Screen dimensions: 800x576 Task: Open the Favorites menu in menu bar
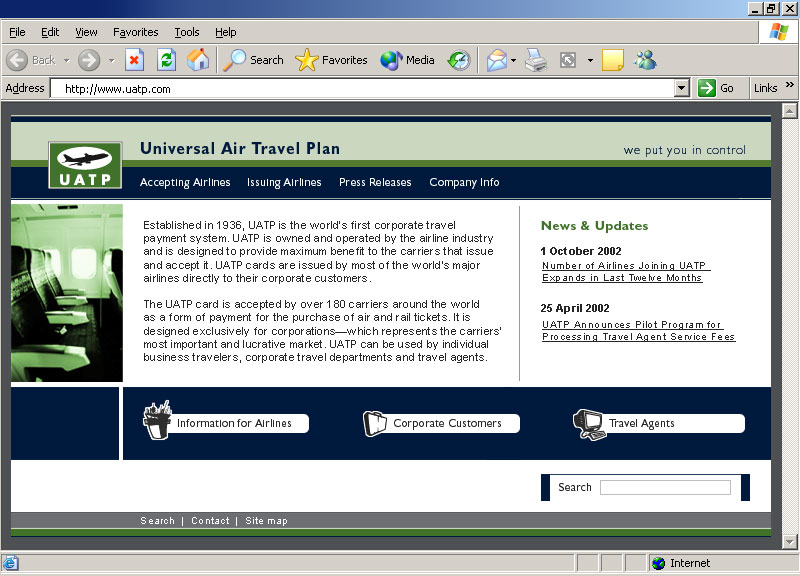(135, 32)
